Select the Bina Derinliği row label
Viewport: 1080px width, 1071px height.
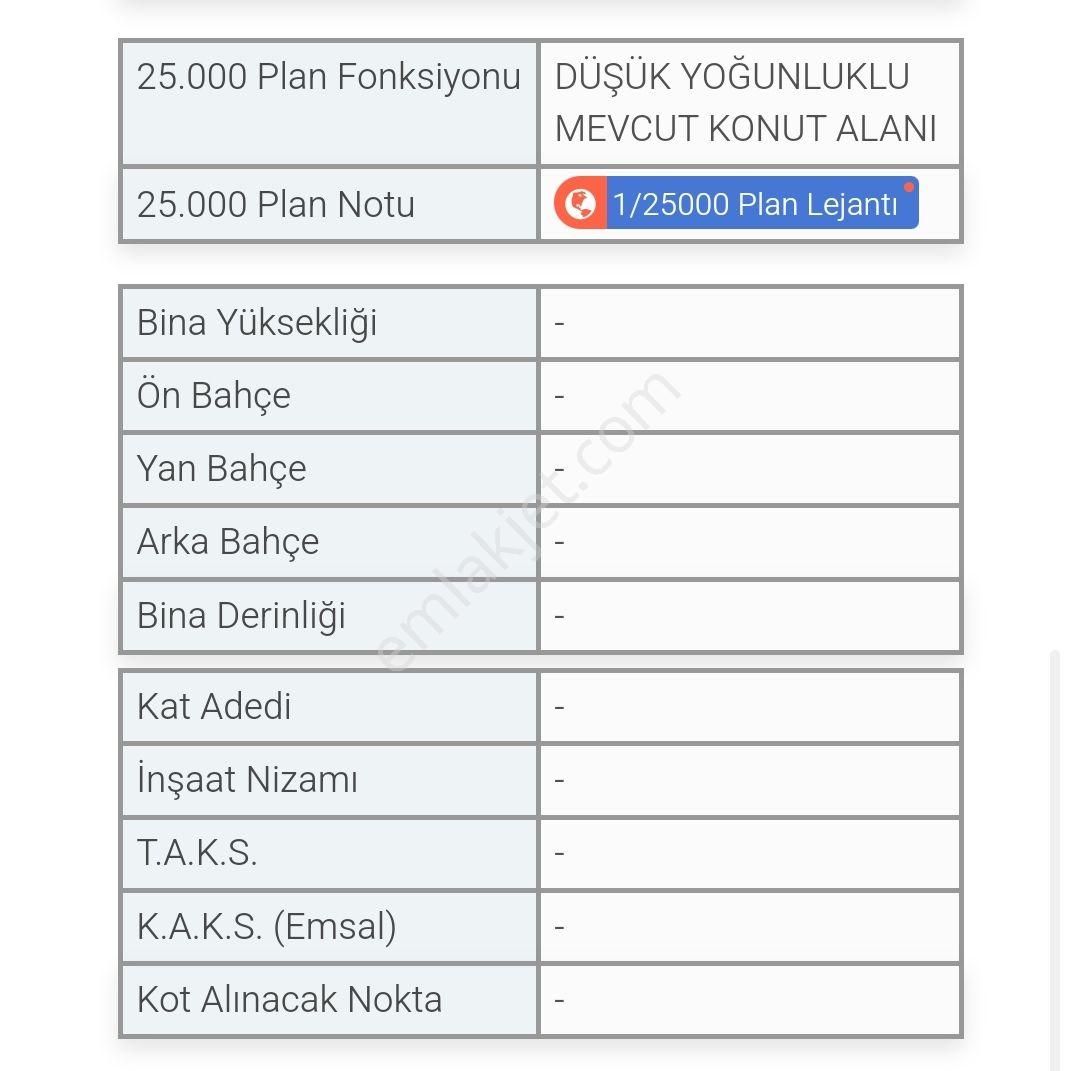[240, 616]
